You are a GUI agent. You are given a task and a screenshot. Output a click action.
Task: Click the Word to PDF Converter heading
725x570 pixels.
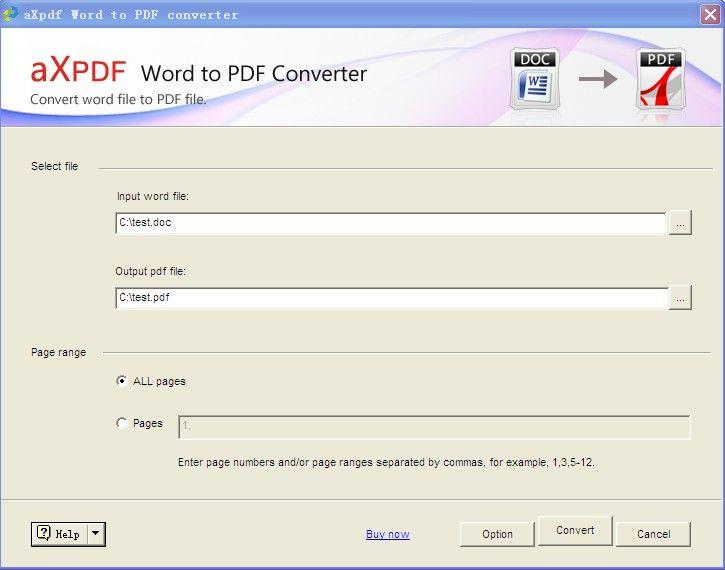254,74
